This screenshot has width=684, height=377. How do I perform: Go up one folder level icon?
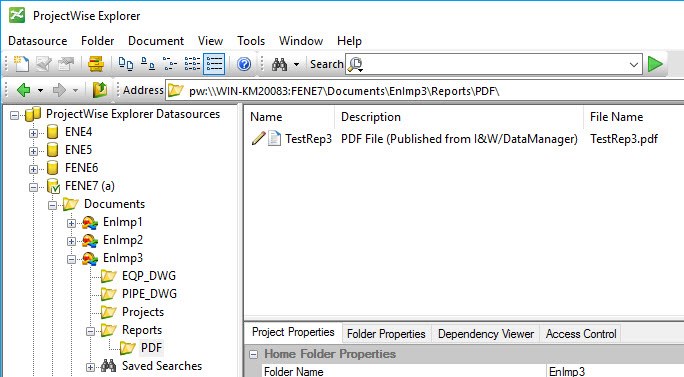pyautogui.click(x=99, y=90)
